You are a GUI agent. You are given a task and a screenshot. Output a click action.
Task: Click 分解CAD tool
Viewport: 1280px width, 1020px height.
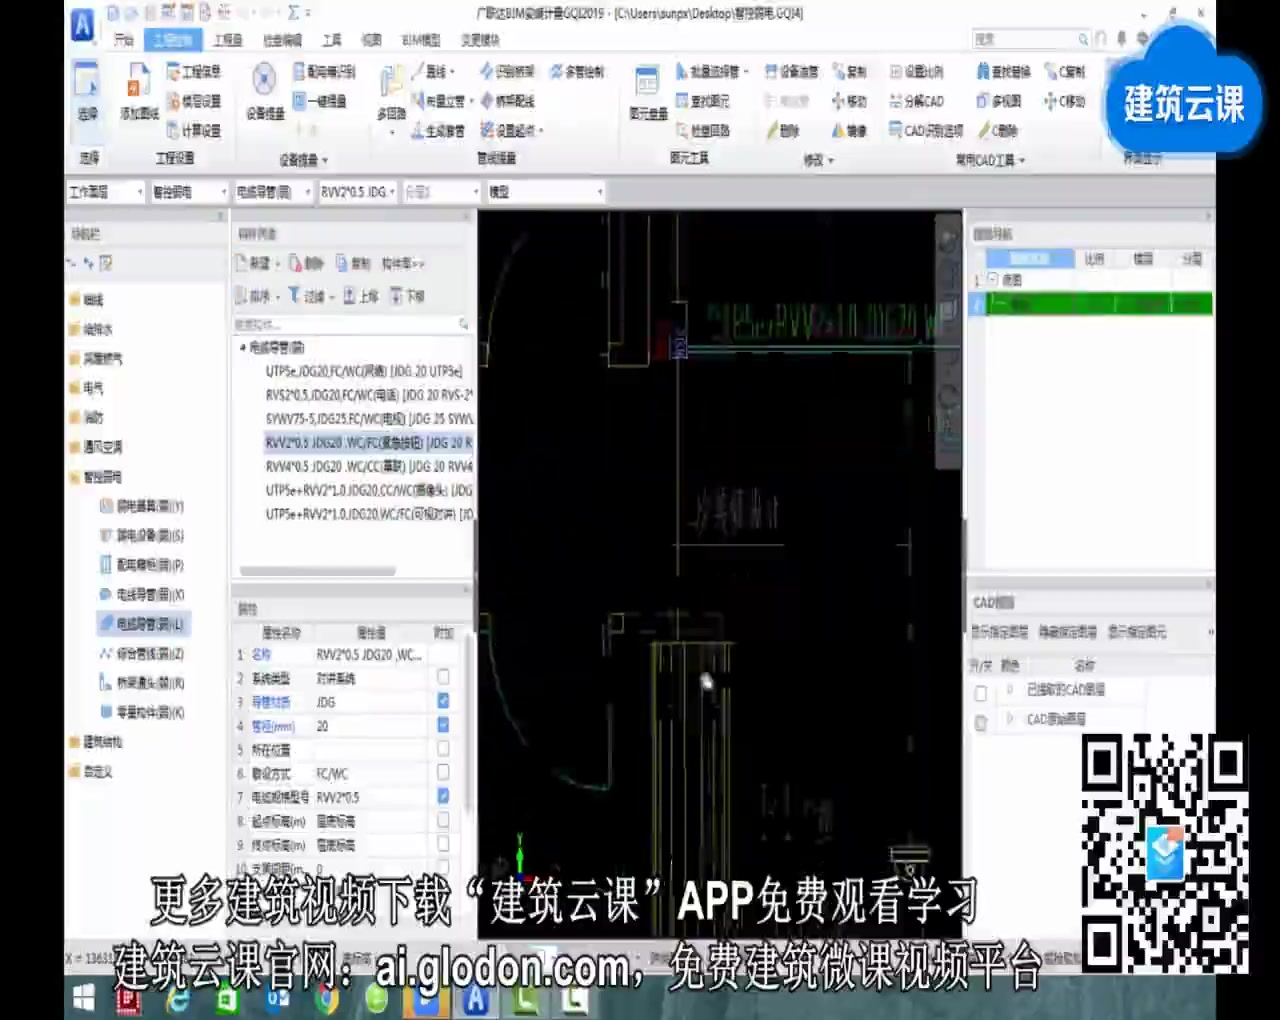point(916,101)
